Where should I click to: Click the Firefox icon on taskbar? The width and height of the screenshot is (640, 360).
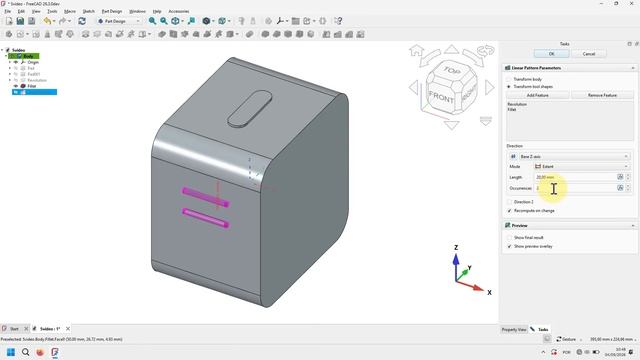(40, 352)
